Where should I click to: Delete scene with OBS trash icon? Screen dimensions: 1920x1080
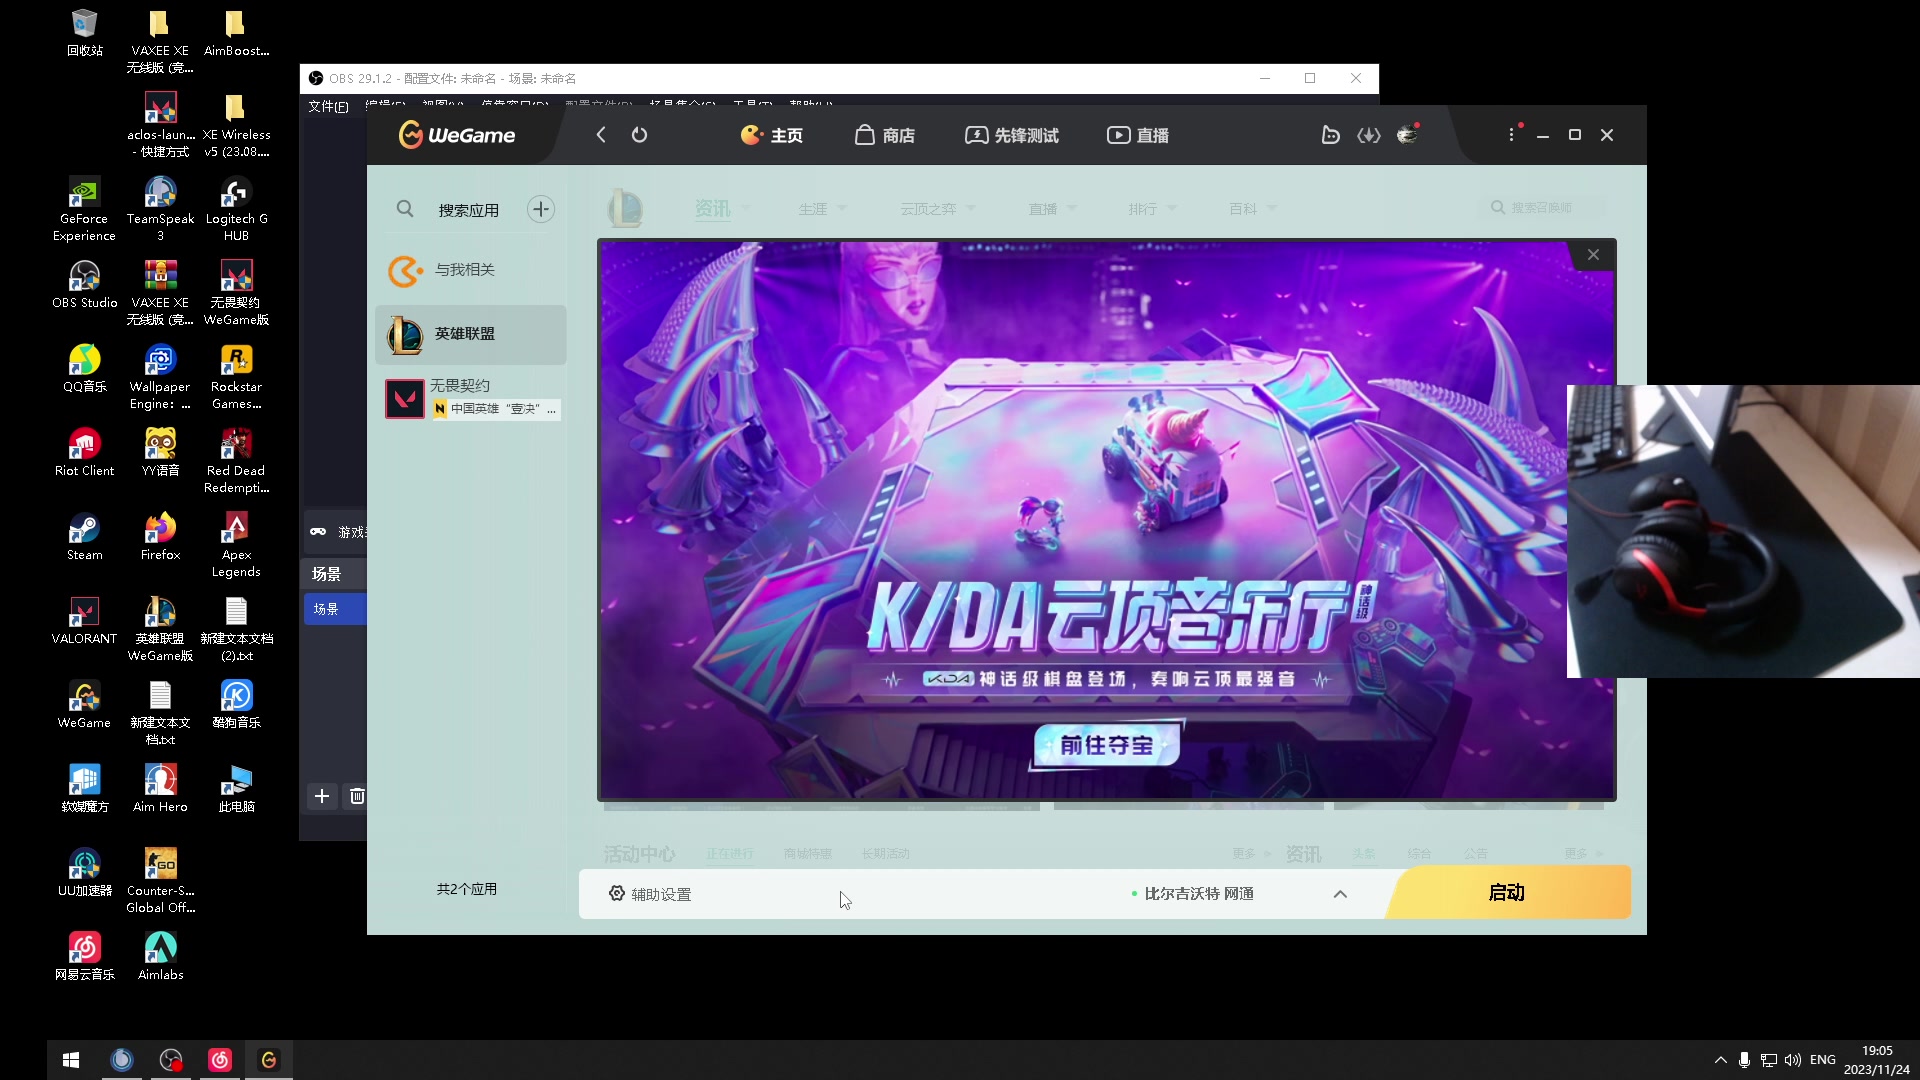coord(357,796)
